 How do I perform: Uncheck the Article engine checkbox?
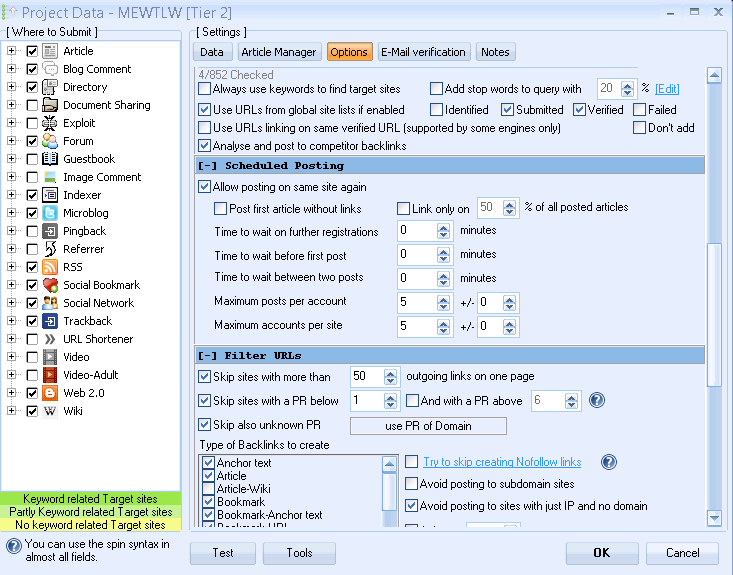[32, 51]
